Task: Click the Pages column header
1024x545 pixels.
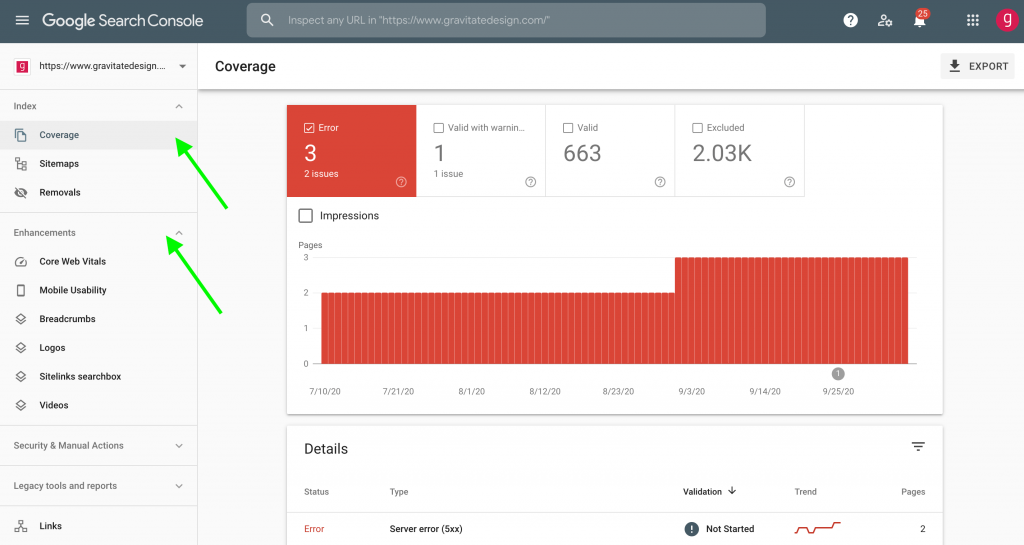Action: 913,491
